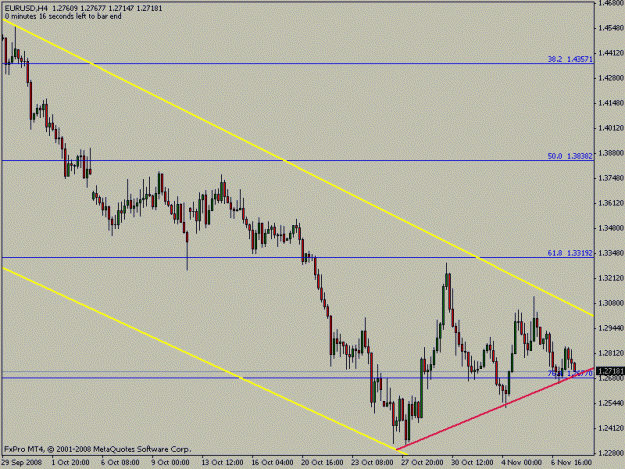Click the EURUSD,H4 symbol title text
The height and width of the screenshot is (469, 625).
pos(26,8)
